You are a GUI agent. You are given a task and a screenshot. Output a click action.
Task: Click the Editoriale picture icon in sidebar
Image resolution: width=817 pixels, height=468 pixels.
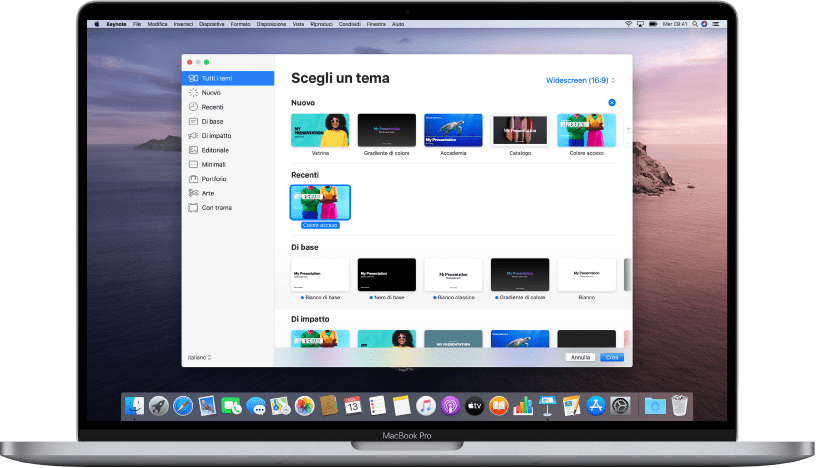[193, 150]
